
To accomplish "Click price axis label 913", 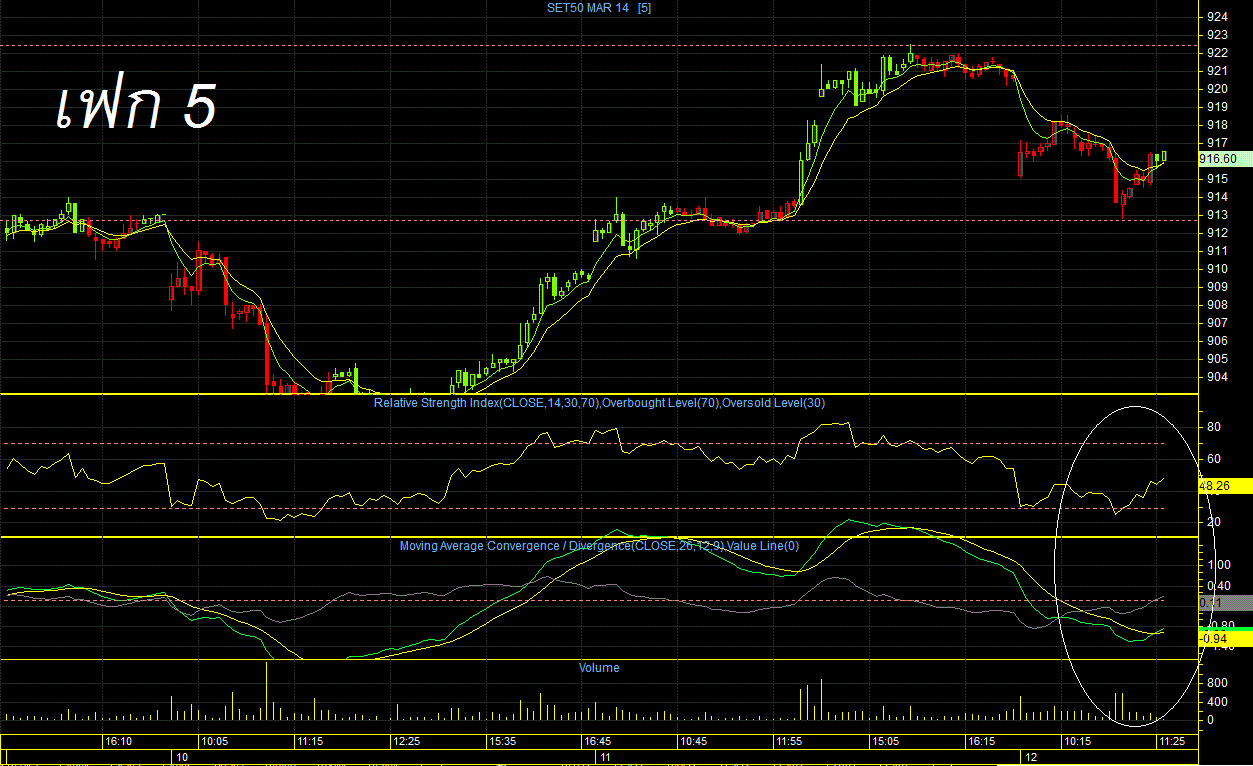I will [1217, 215].
